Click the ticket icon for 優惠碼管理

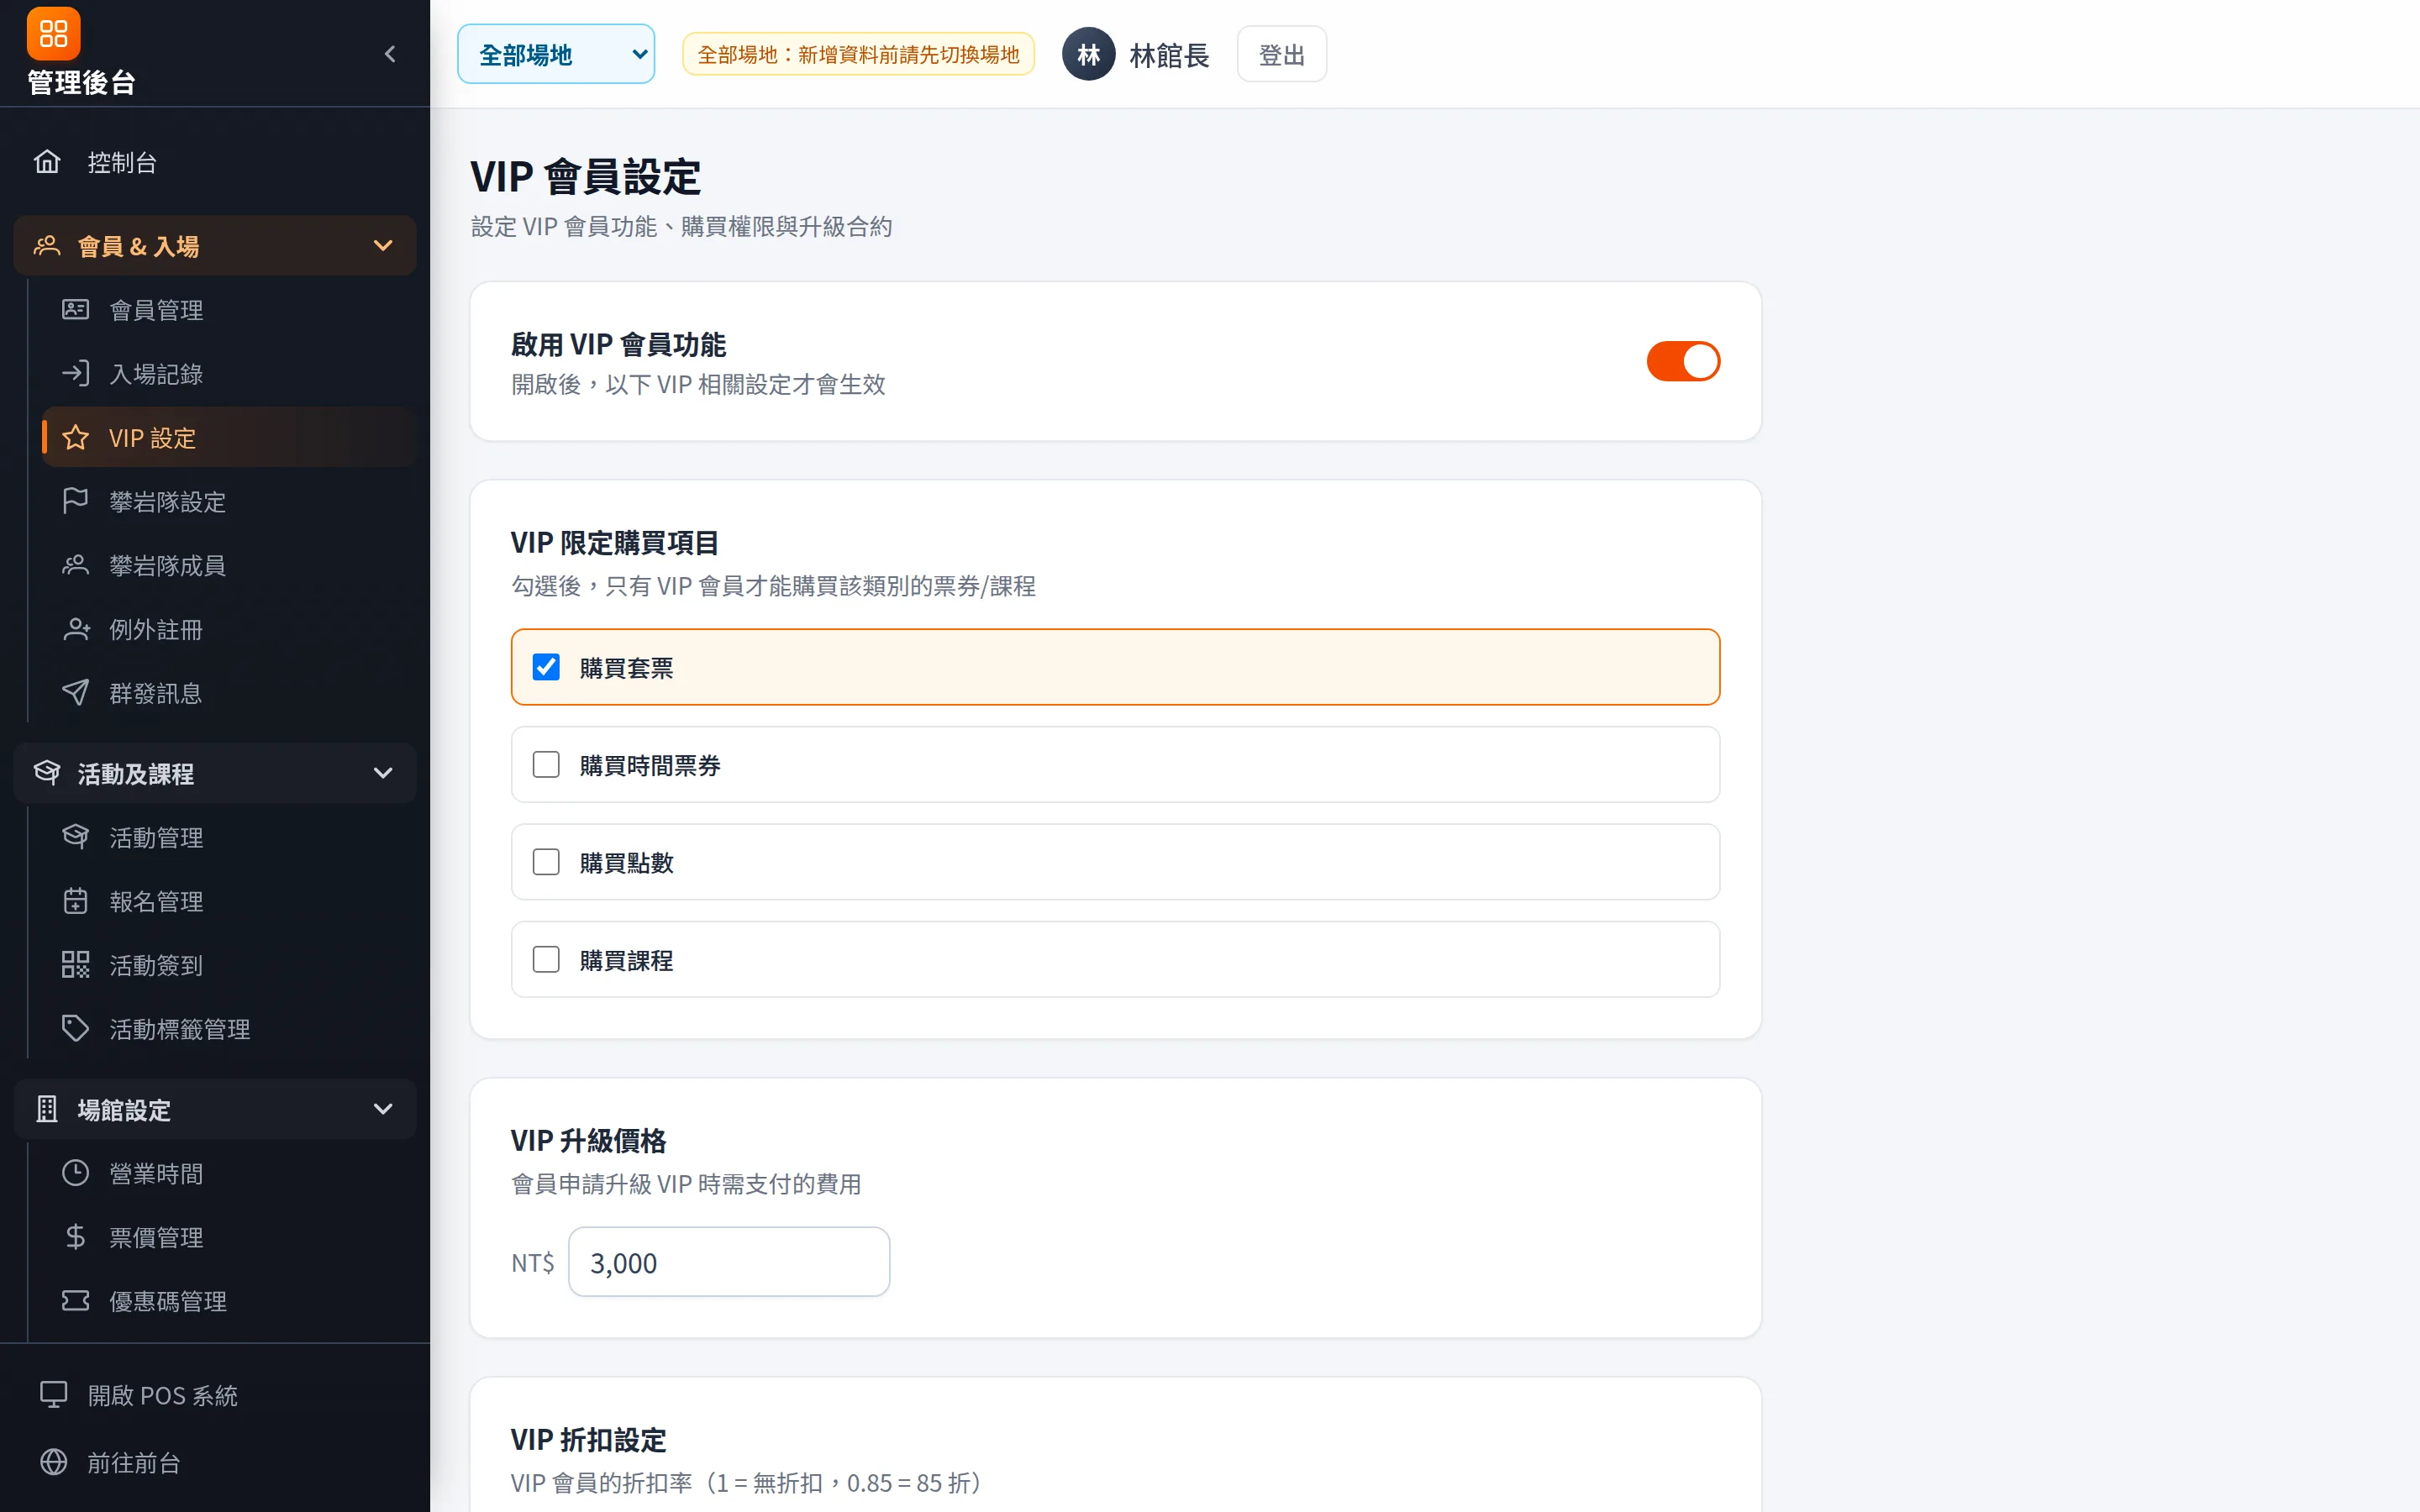coord(76,1301)
